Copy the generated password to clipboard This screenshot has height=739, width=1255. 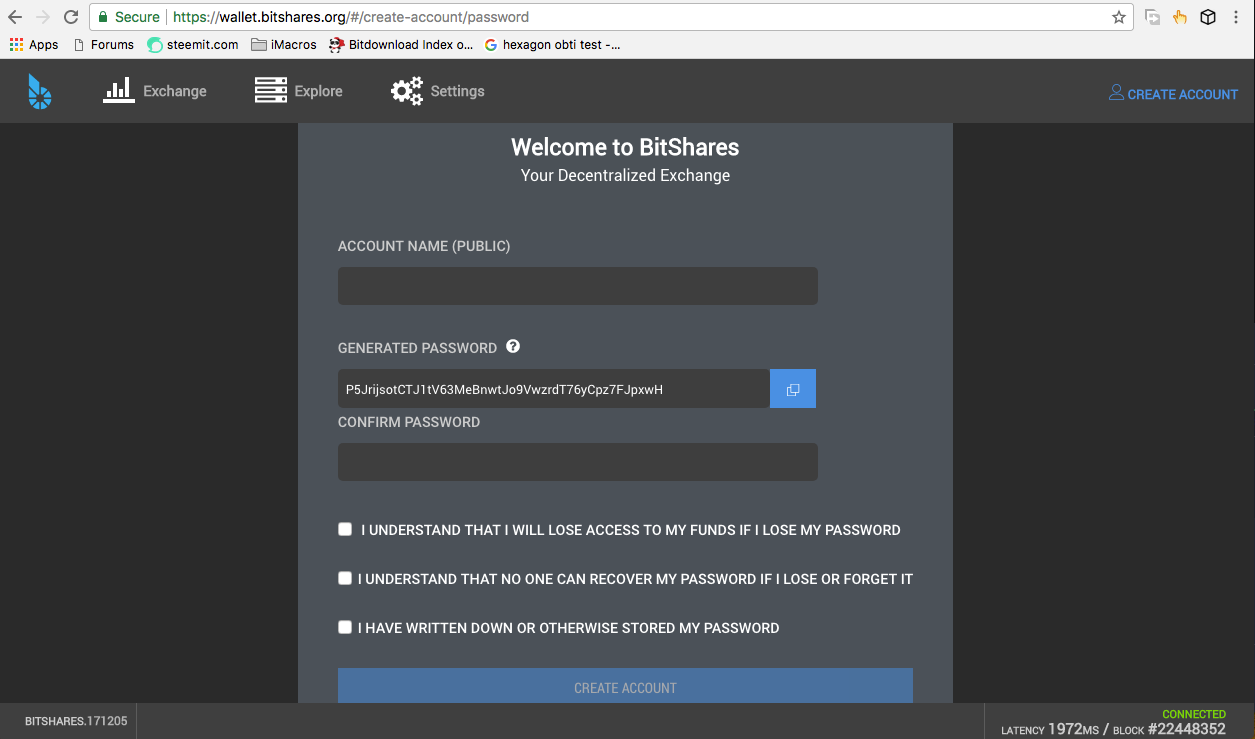793,389
